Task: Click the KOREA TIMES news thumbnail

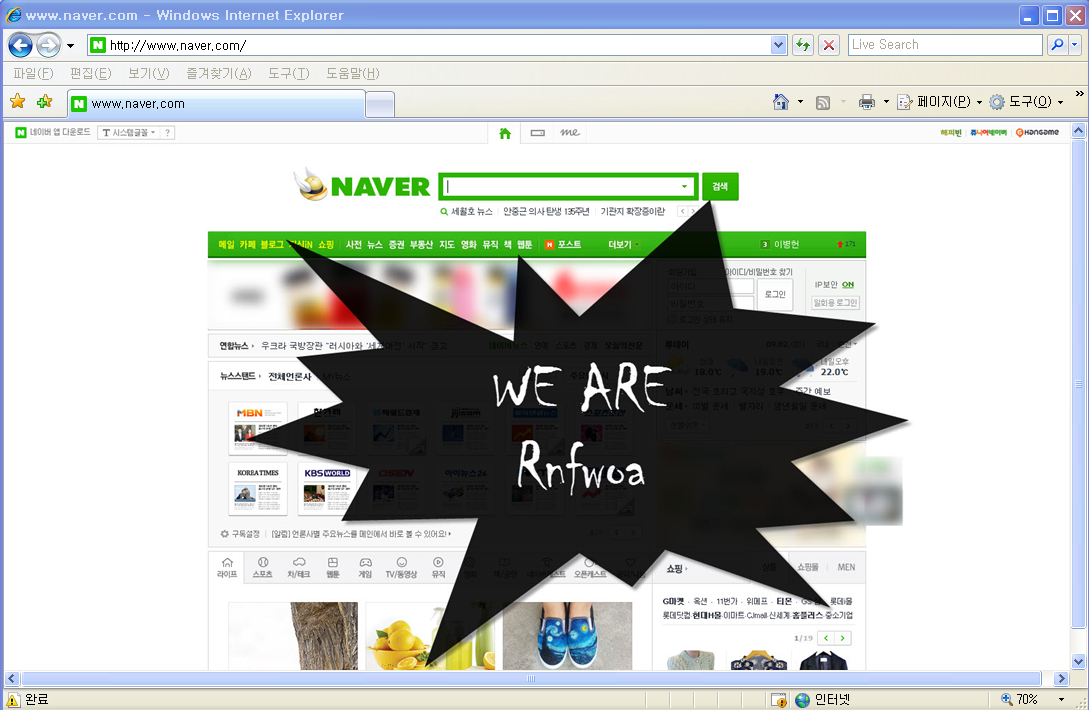Action: click(258, 489)
